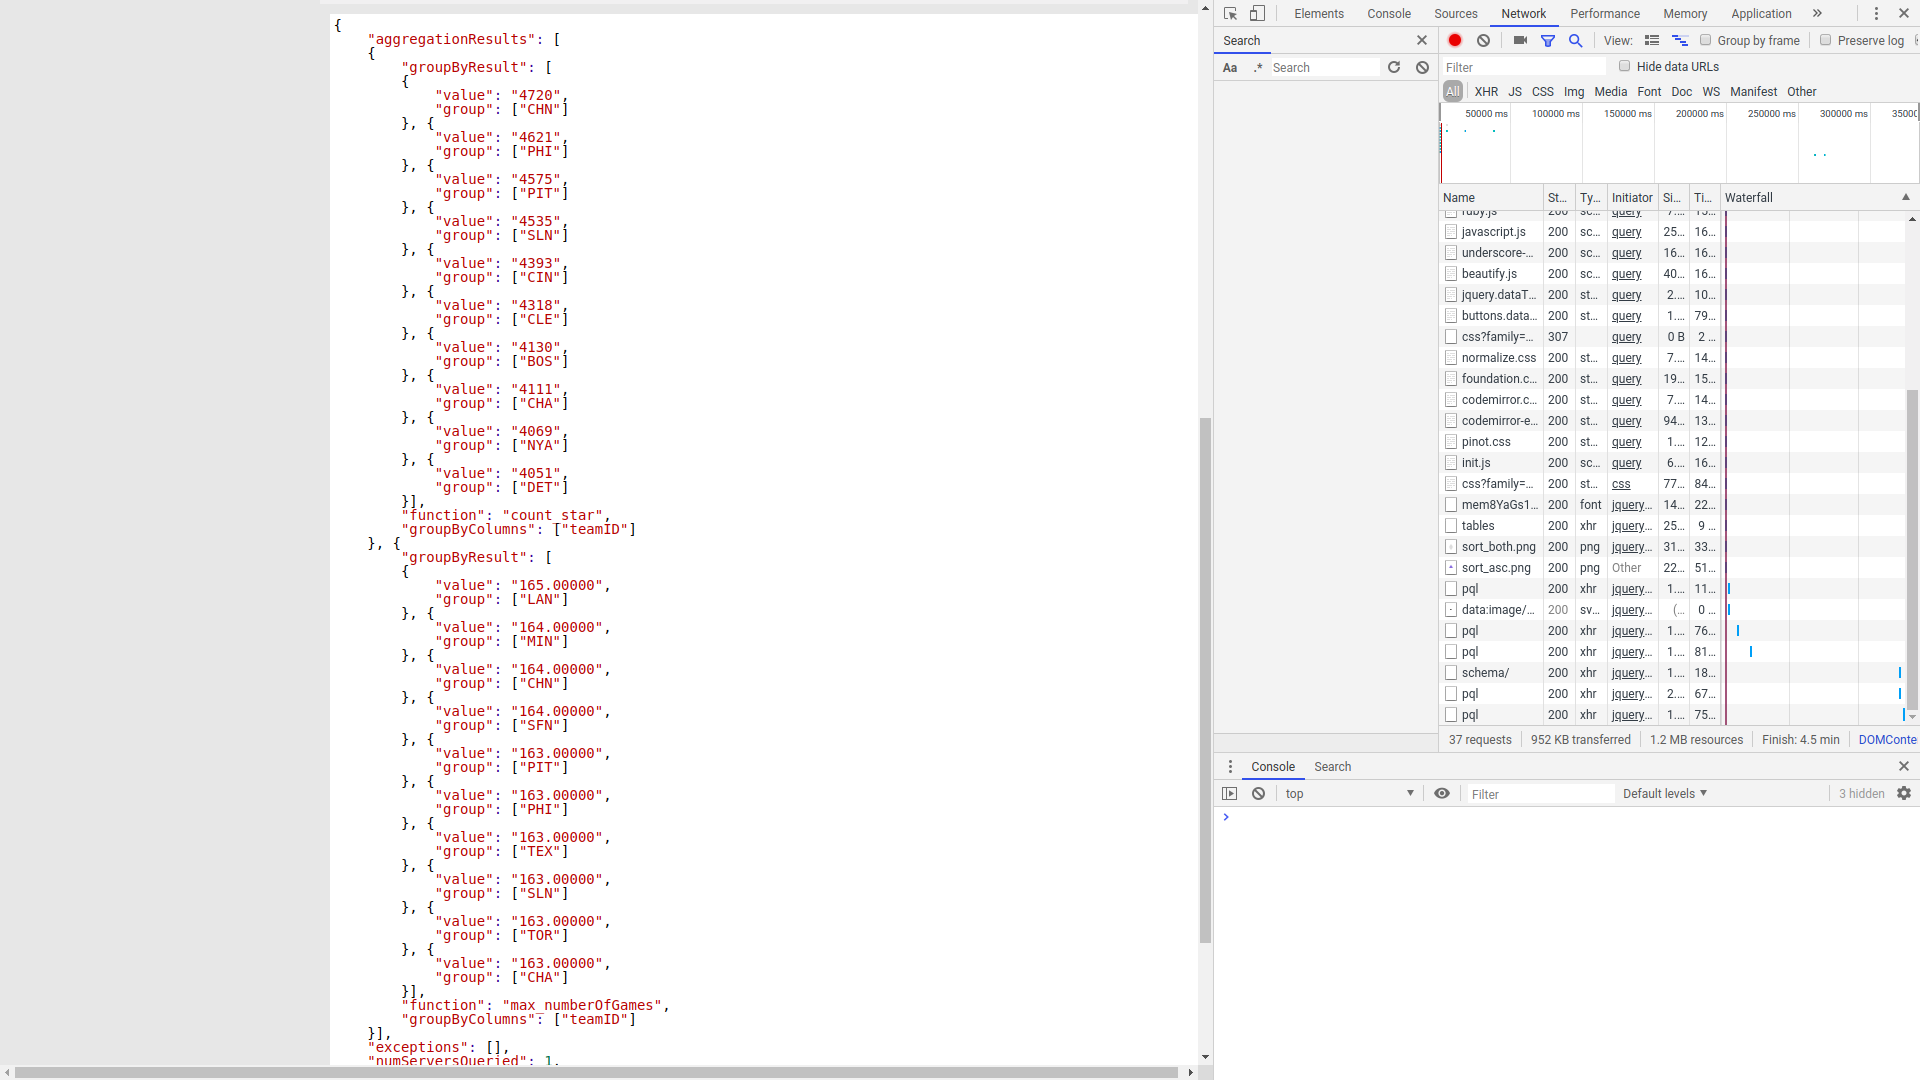Screen dimensions: 1920x1080
Task: Filter requests by Doc type
Action: pyautogui.click(x=1682, y=92)
